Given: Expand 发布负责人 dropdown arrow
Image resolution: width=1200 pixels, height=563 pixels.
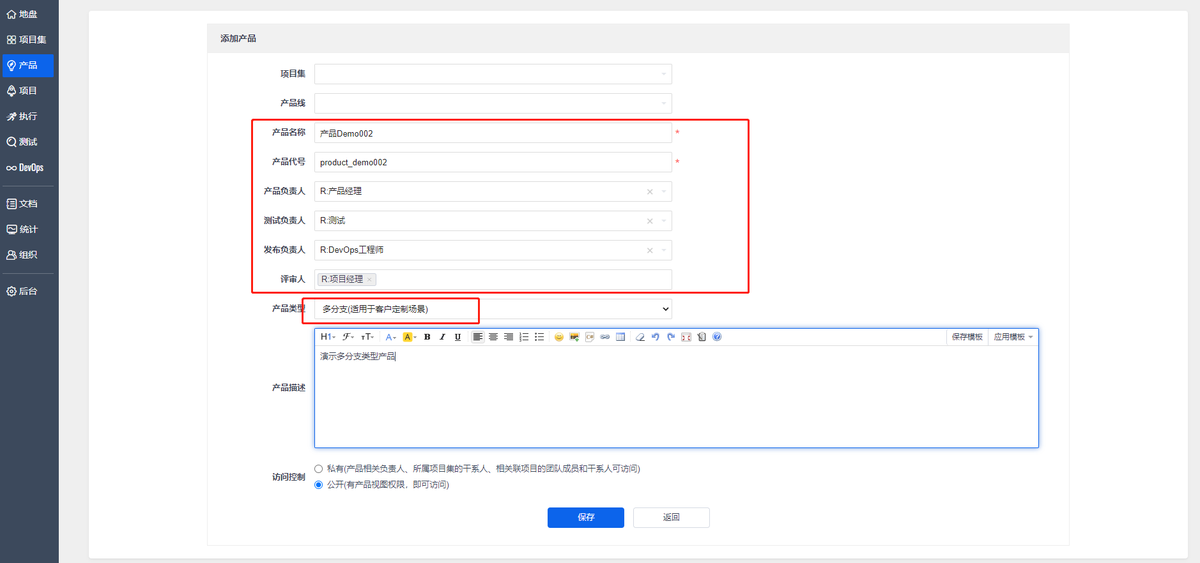Looking at the screenshot, I should point(664,250).
